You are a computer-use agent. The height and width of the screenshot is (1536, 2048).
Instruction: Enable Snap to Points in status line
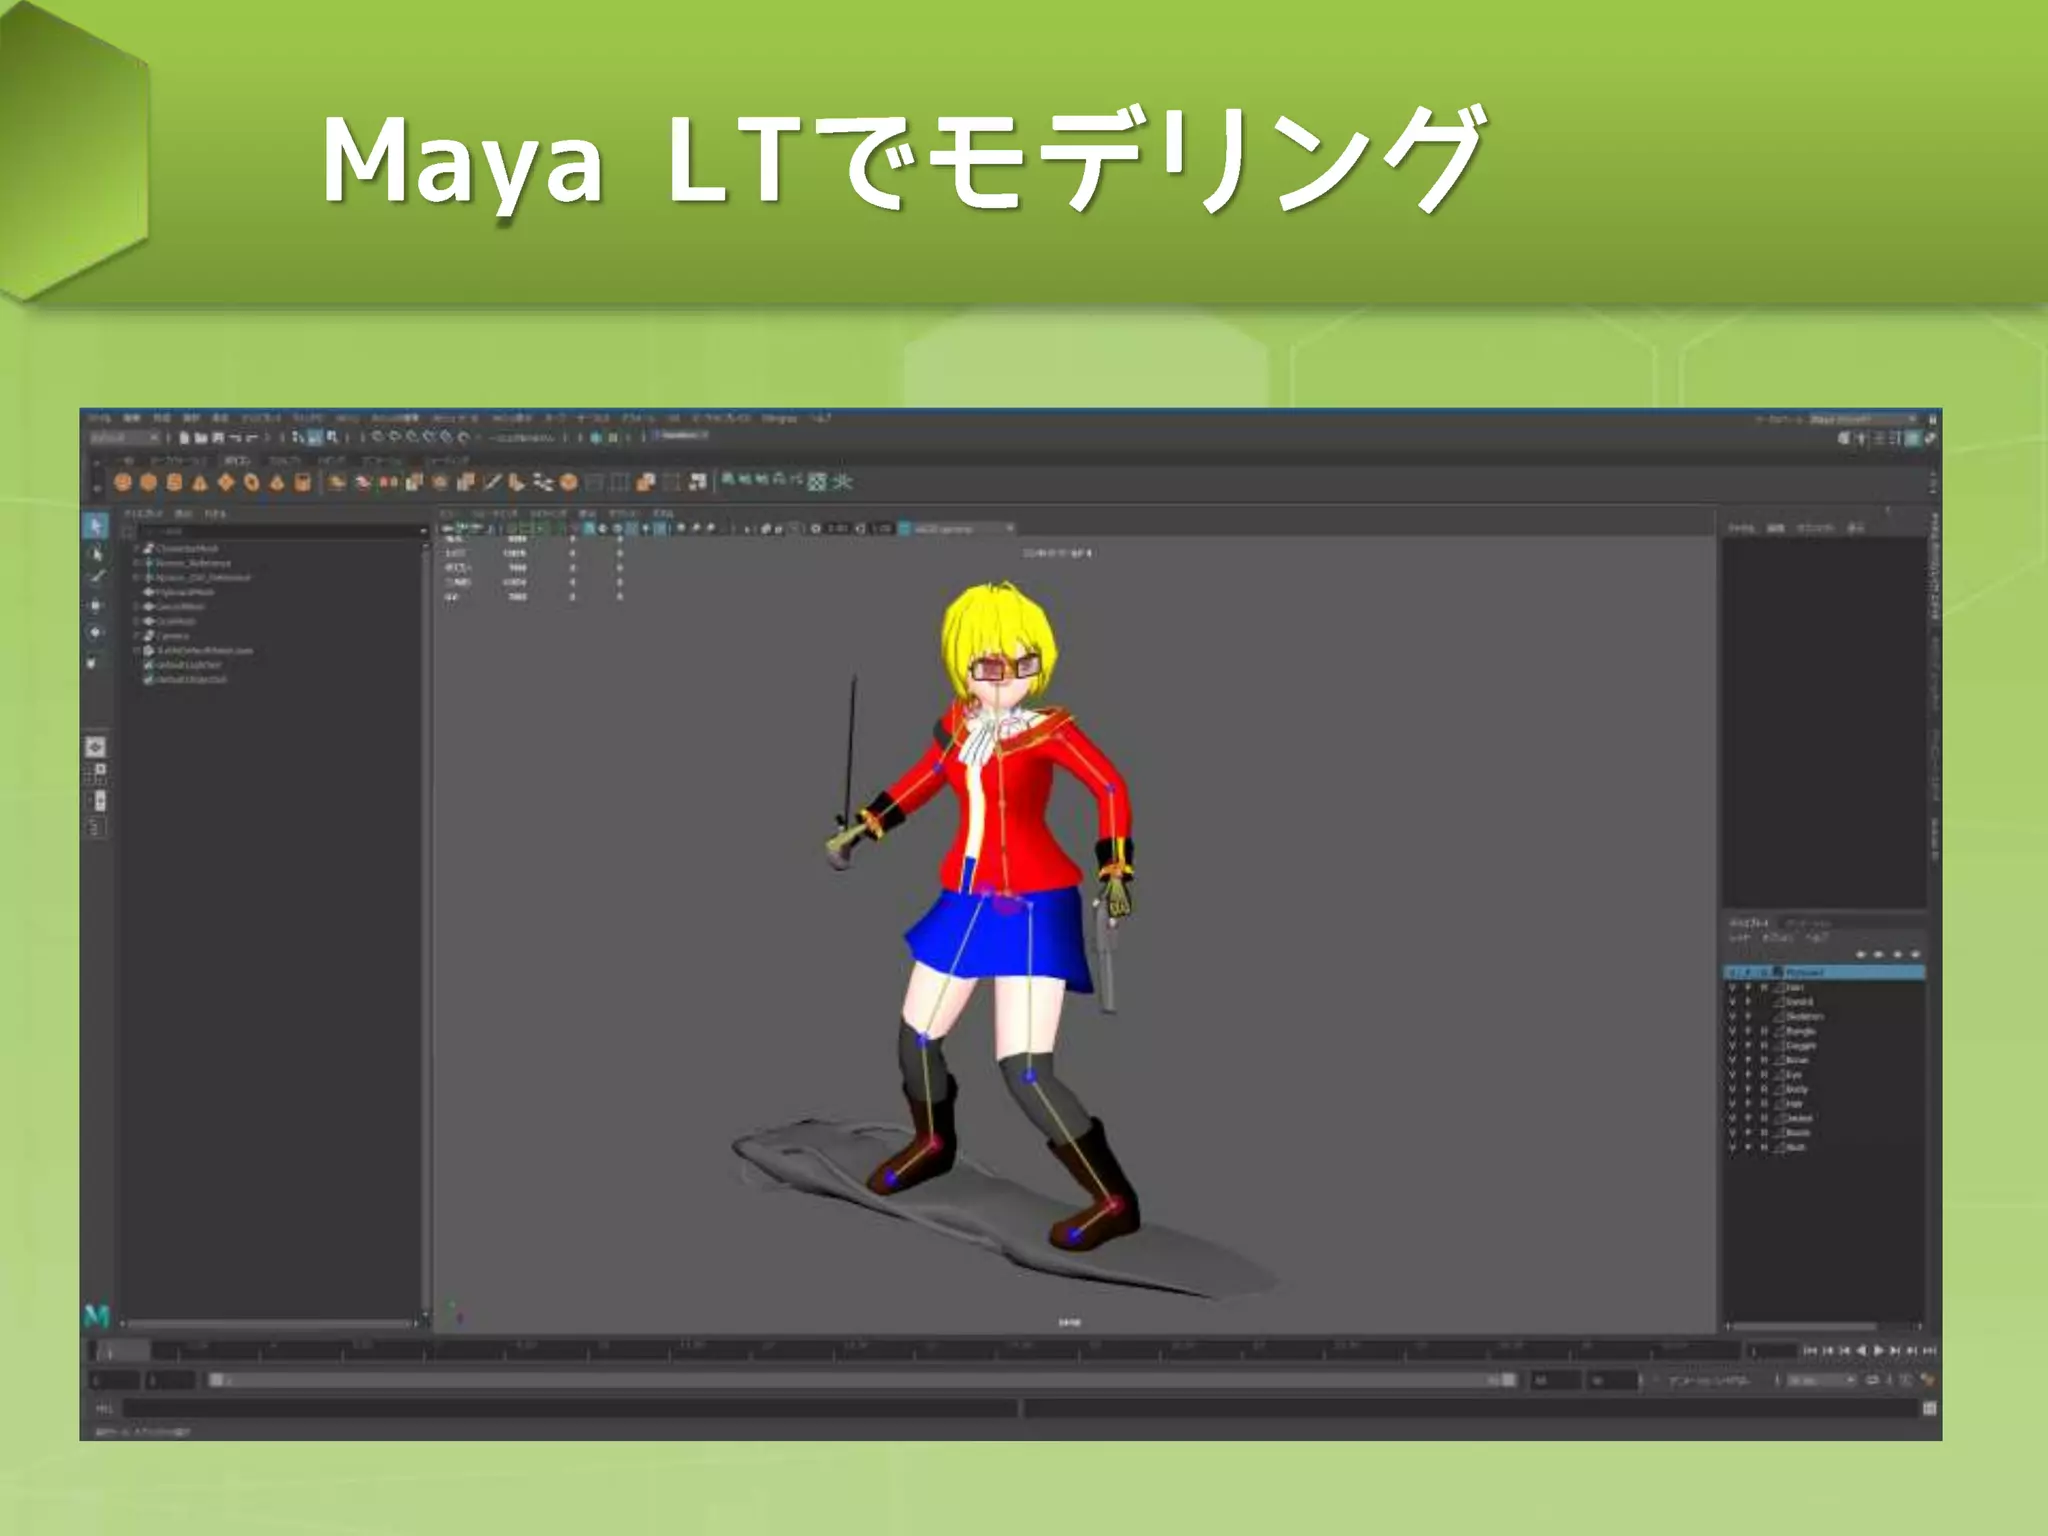coord(412,437)
